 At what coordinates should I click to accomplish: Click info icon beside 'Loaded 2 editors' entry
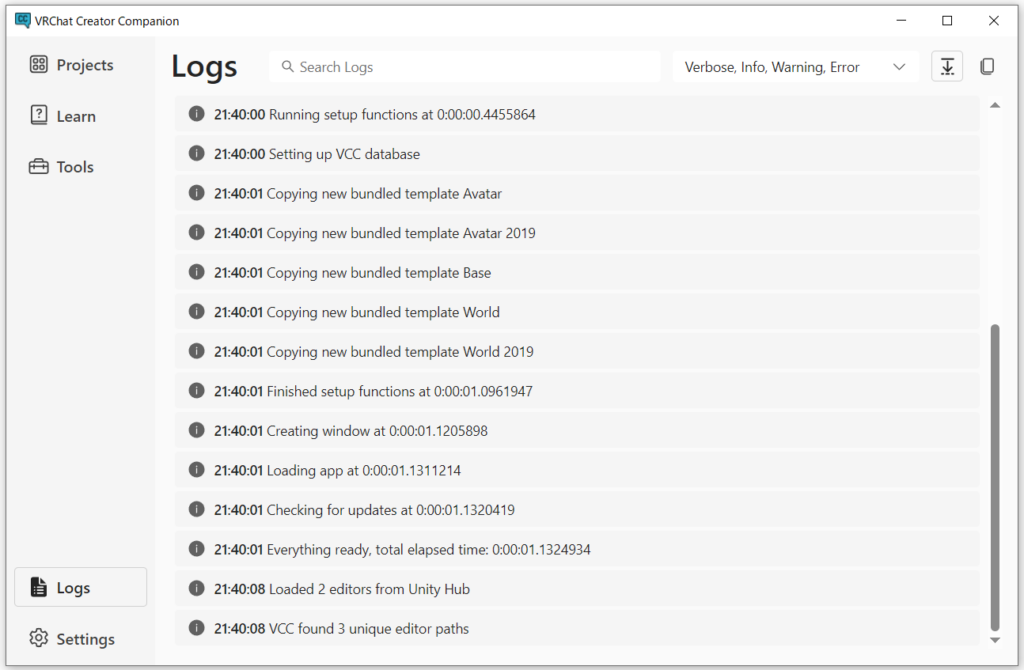(197, 588)
